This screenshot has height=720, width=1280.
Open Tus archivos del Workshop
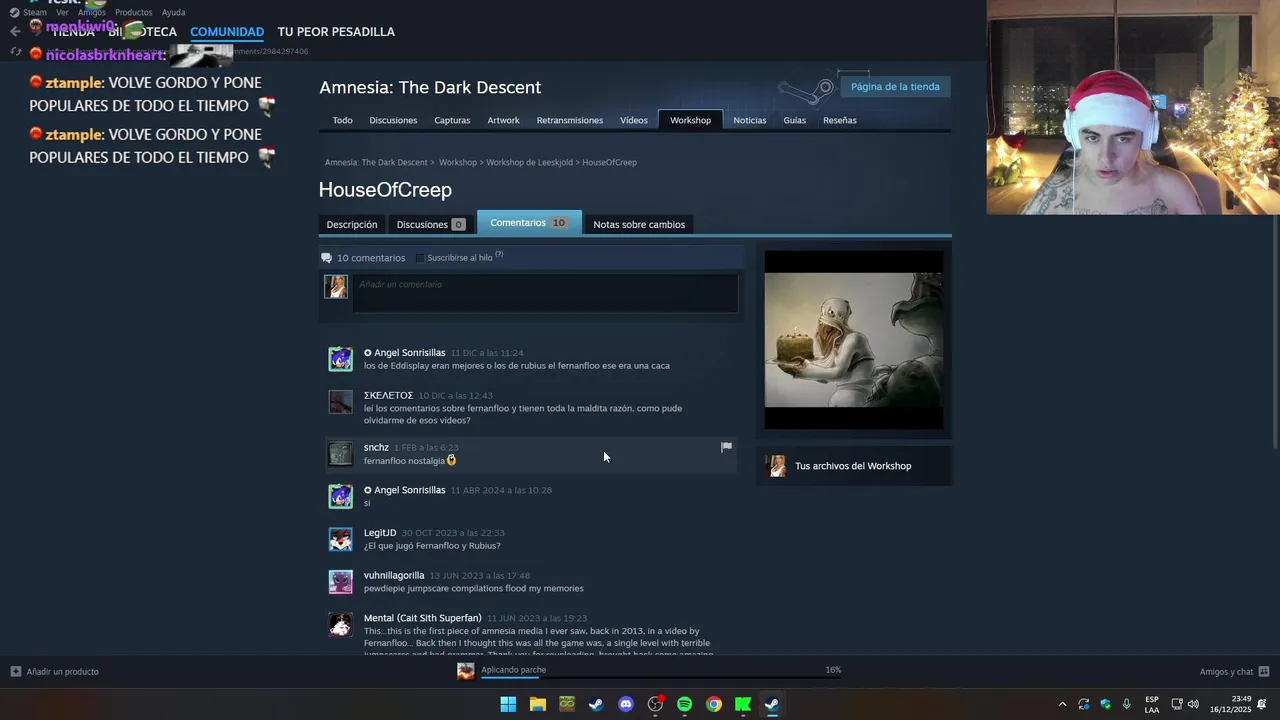tap(853, 466)
